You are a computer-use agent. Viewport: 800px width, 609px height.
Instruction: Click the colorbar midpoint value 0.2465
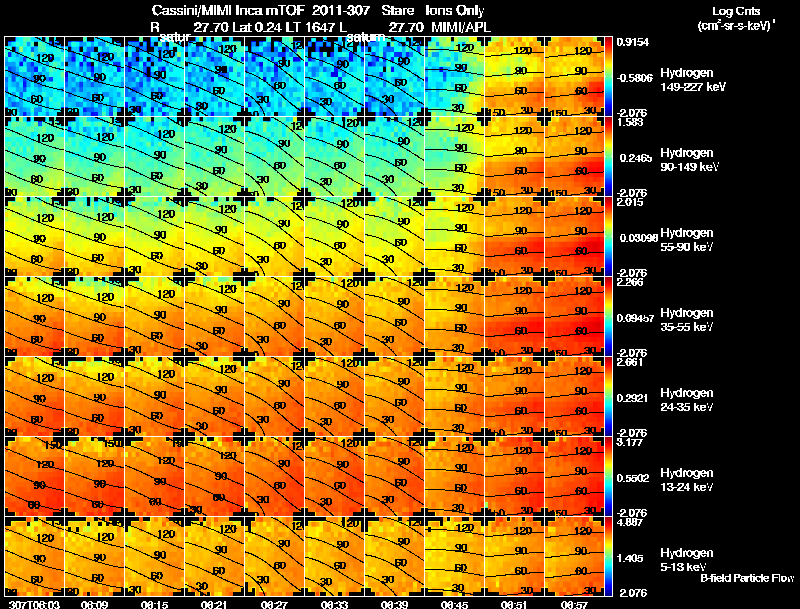click(634, 158)
